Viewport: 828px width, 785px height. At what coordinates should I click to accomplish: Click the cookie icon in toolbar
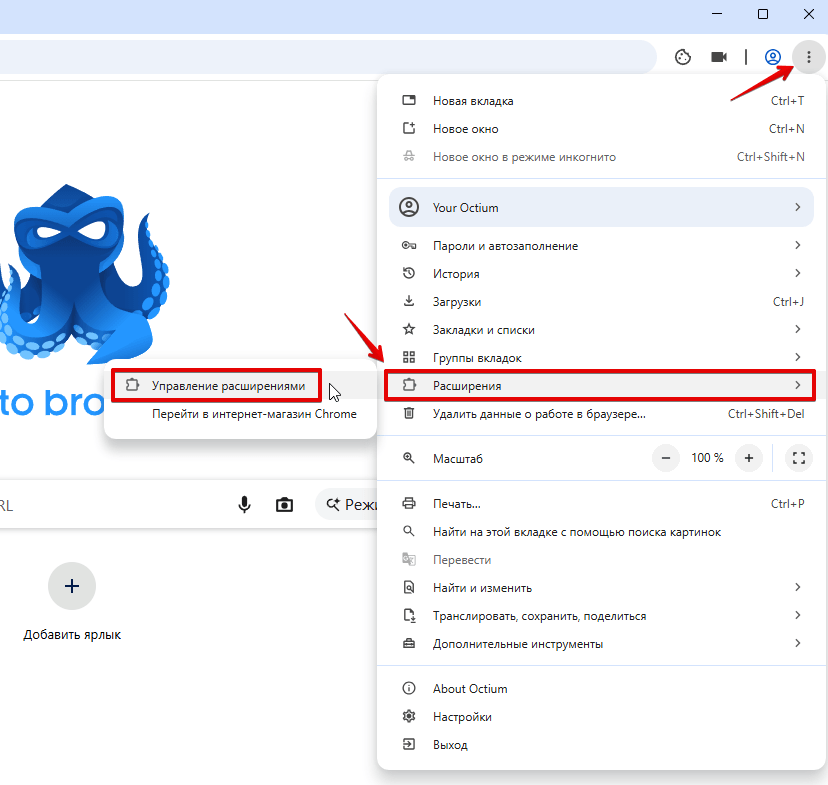(683, 57)
